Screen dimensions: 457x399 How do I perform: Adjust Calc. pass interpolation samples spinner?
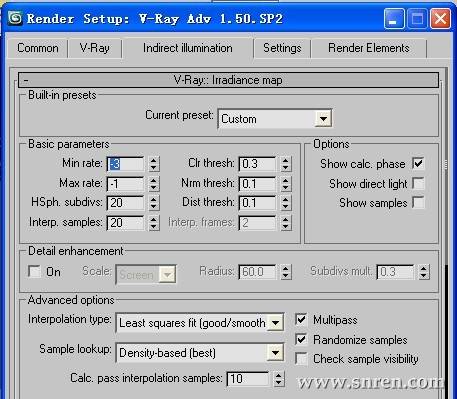(x=279, y=379)
